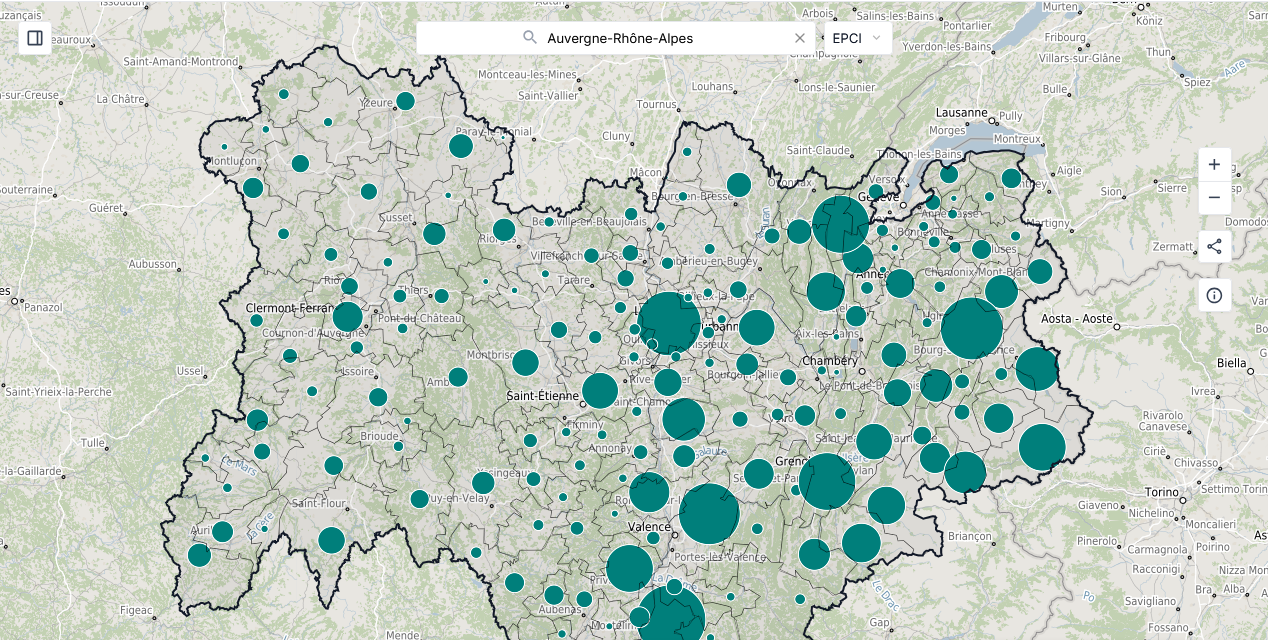This screenshot has width=1268, height=640.
Task: Select the Saint-Amand-Montrond label
Action: coord(181,61)
